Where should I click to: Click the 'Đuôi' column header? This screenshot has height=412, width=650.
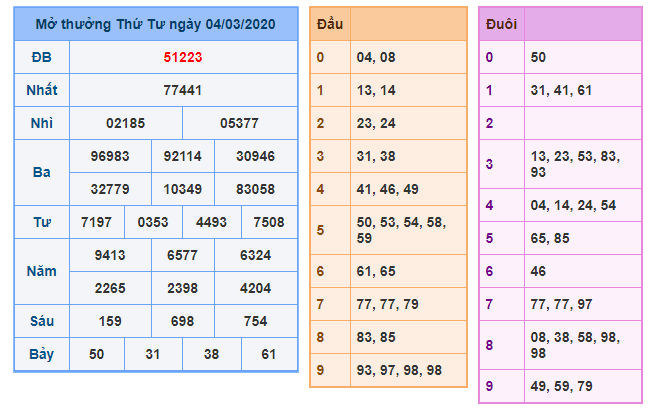coord(501,24)
